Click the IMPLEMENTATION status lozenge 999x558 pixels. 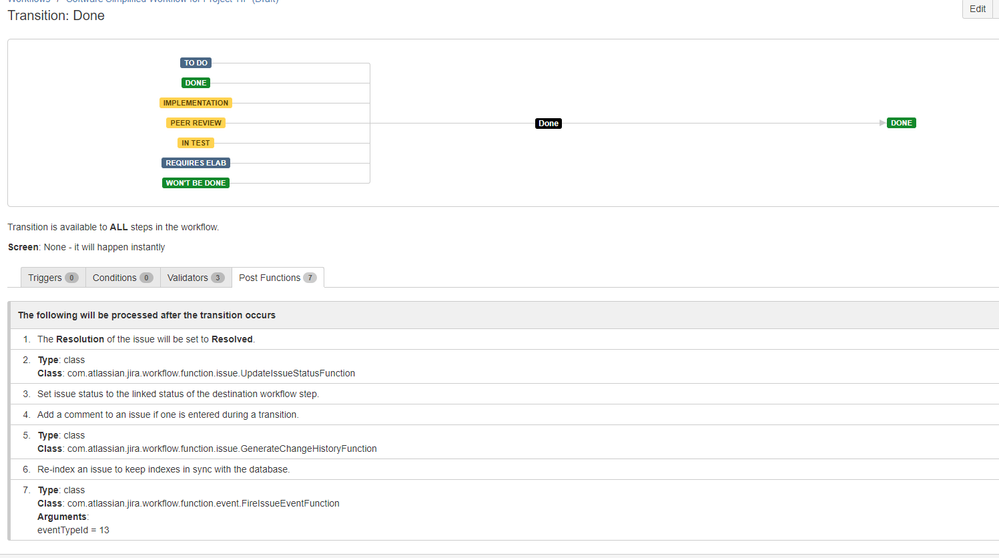click(x=196, y=103)
